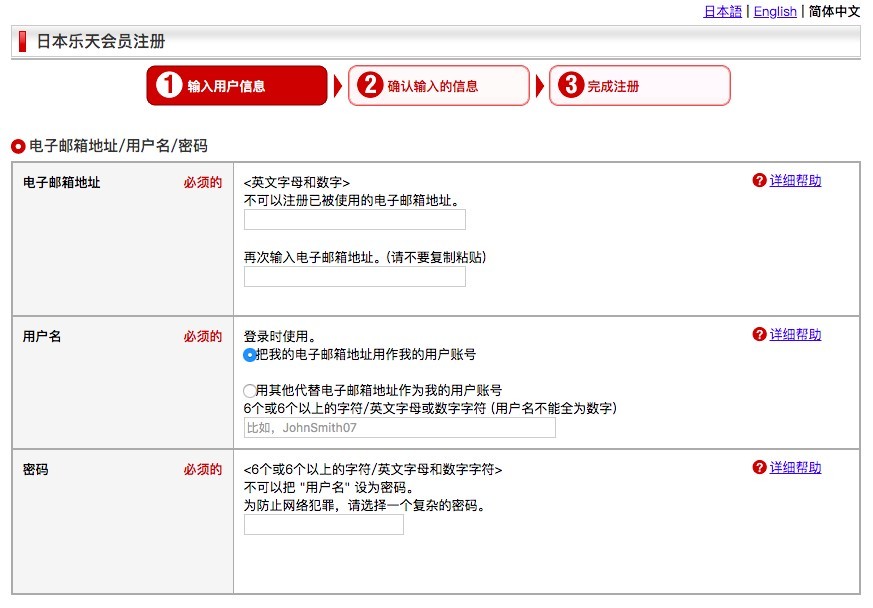Switch site language to English
873x608 pixels.
775,11
